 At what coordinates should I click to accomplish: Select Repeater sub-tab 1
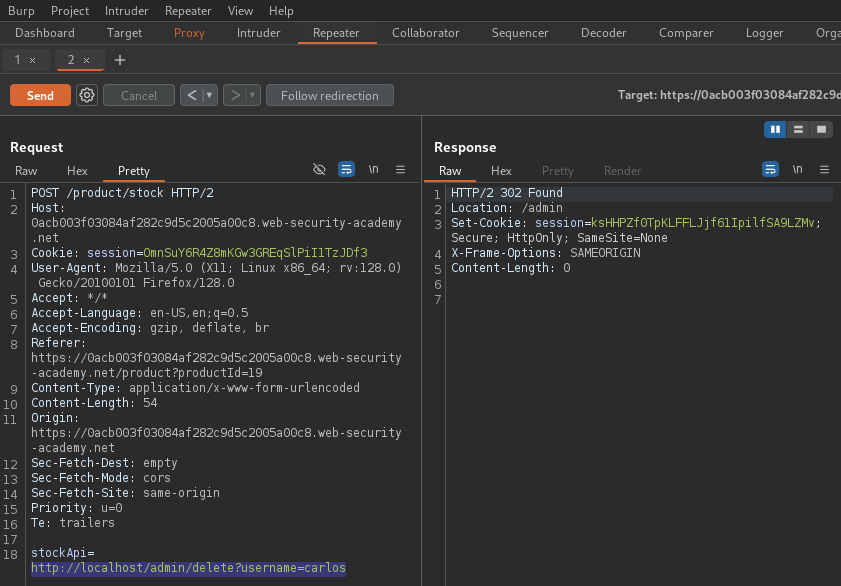point(18,60)
